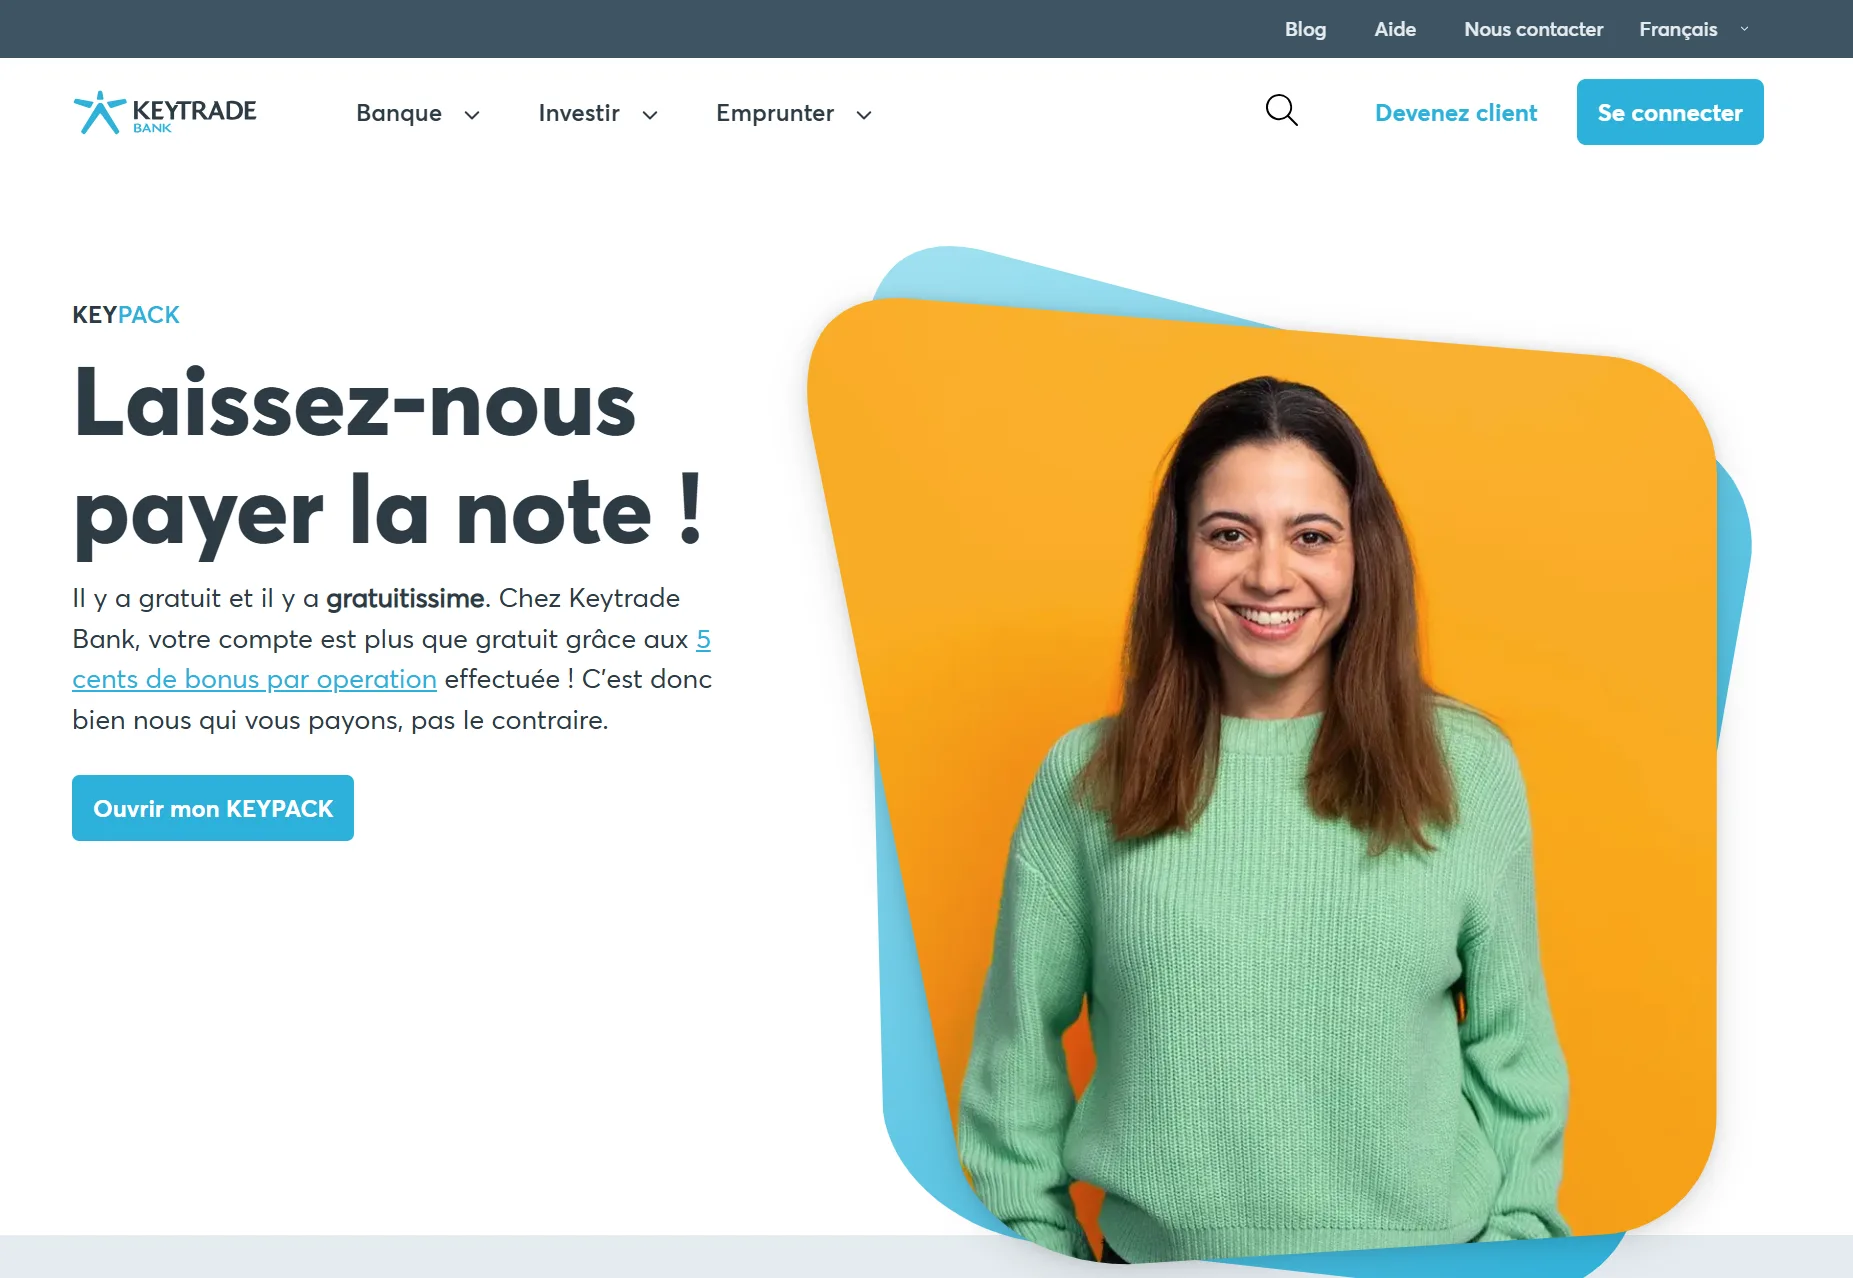Expand the Emprunter menu chevron
Viewport: 1853px width, 1278px height.
point(864,115)
